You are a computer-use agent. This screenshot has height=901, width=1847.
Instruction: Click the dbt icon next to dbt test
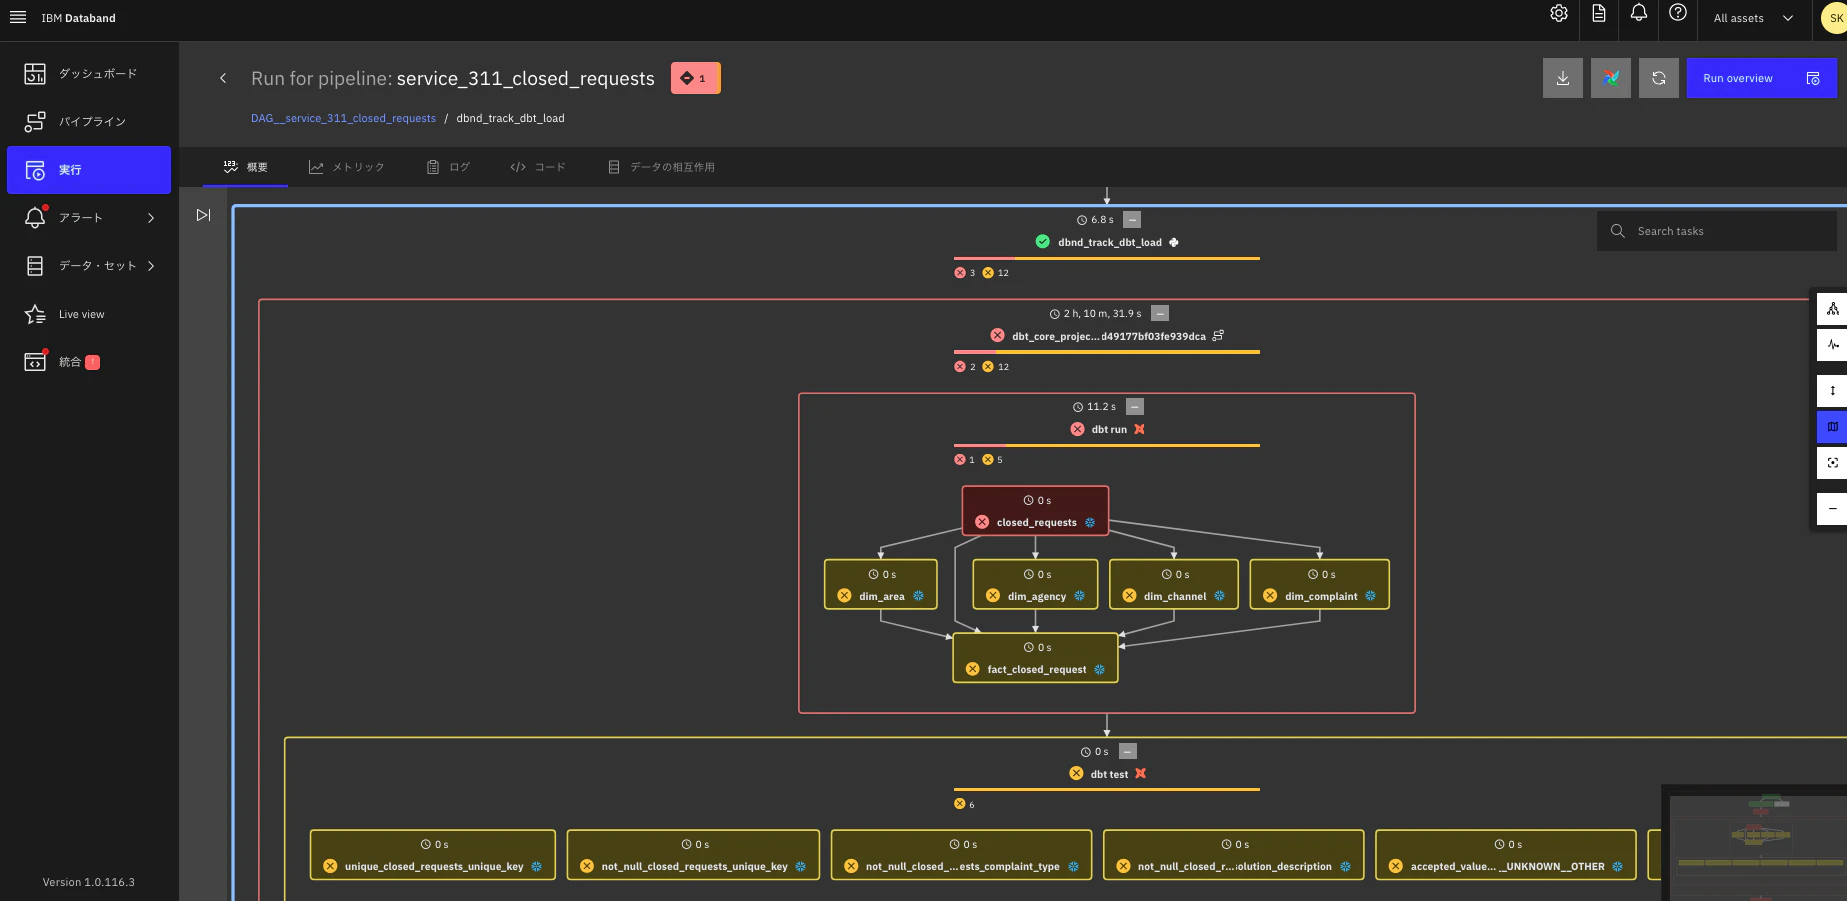(1140, 774)
